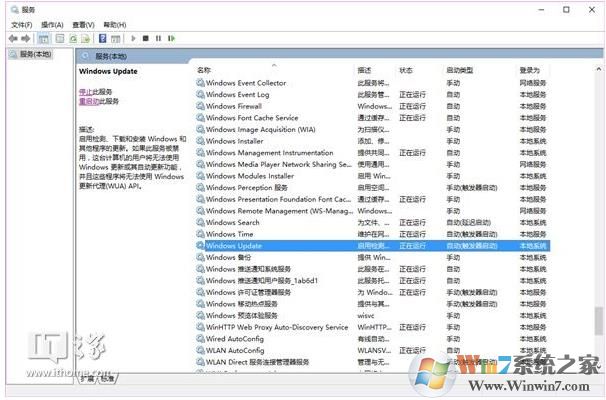Viewport: 606px width, 400px height.
Task: Select WLAN Direct 服务连接管理器服务 row
Action: pyautogui.click(x=373, y=362)
